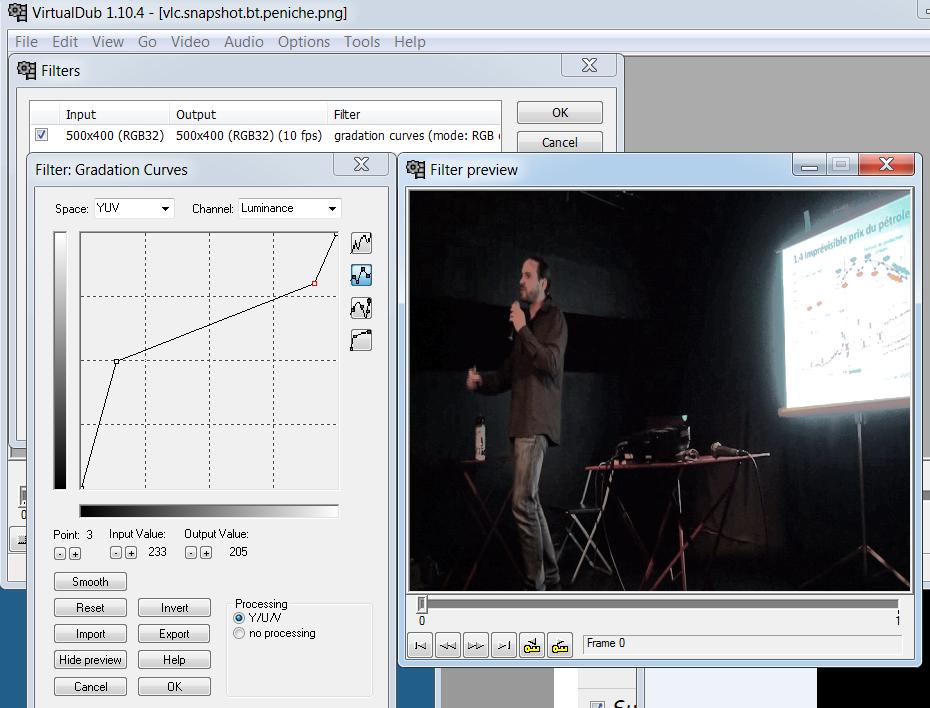Uncheck the gradation curves filter checkbox
Image resolution: width=930 pixels, height=708 pixels.
[x=41, y=135]
